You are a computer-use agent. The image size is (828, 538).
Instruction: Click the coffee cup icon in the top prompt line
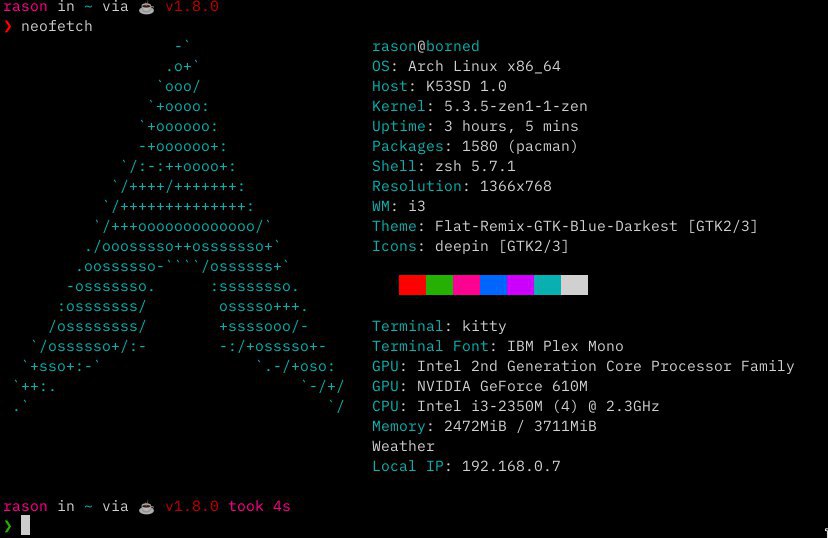click(x=146, y=7)
